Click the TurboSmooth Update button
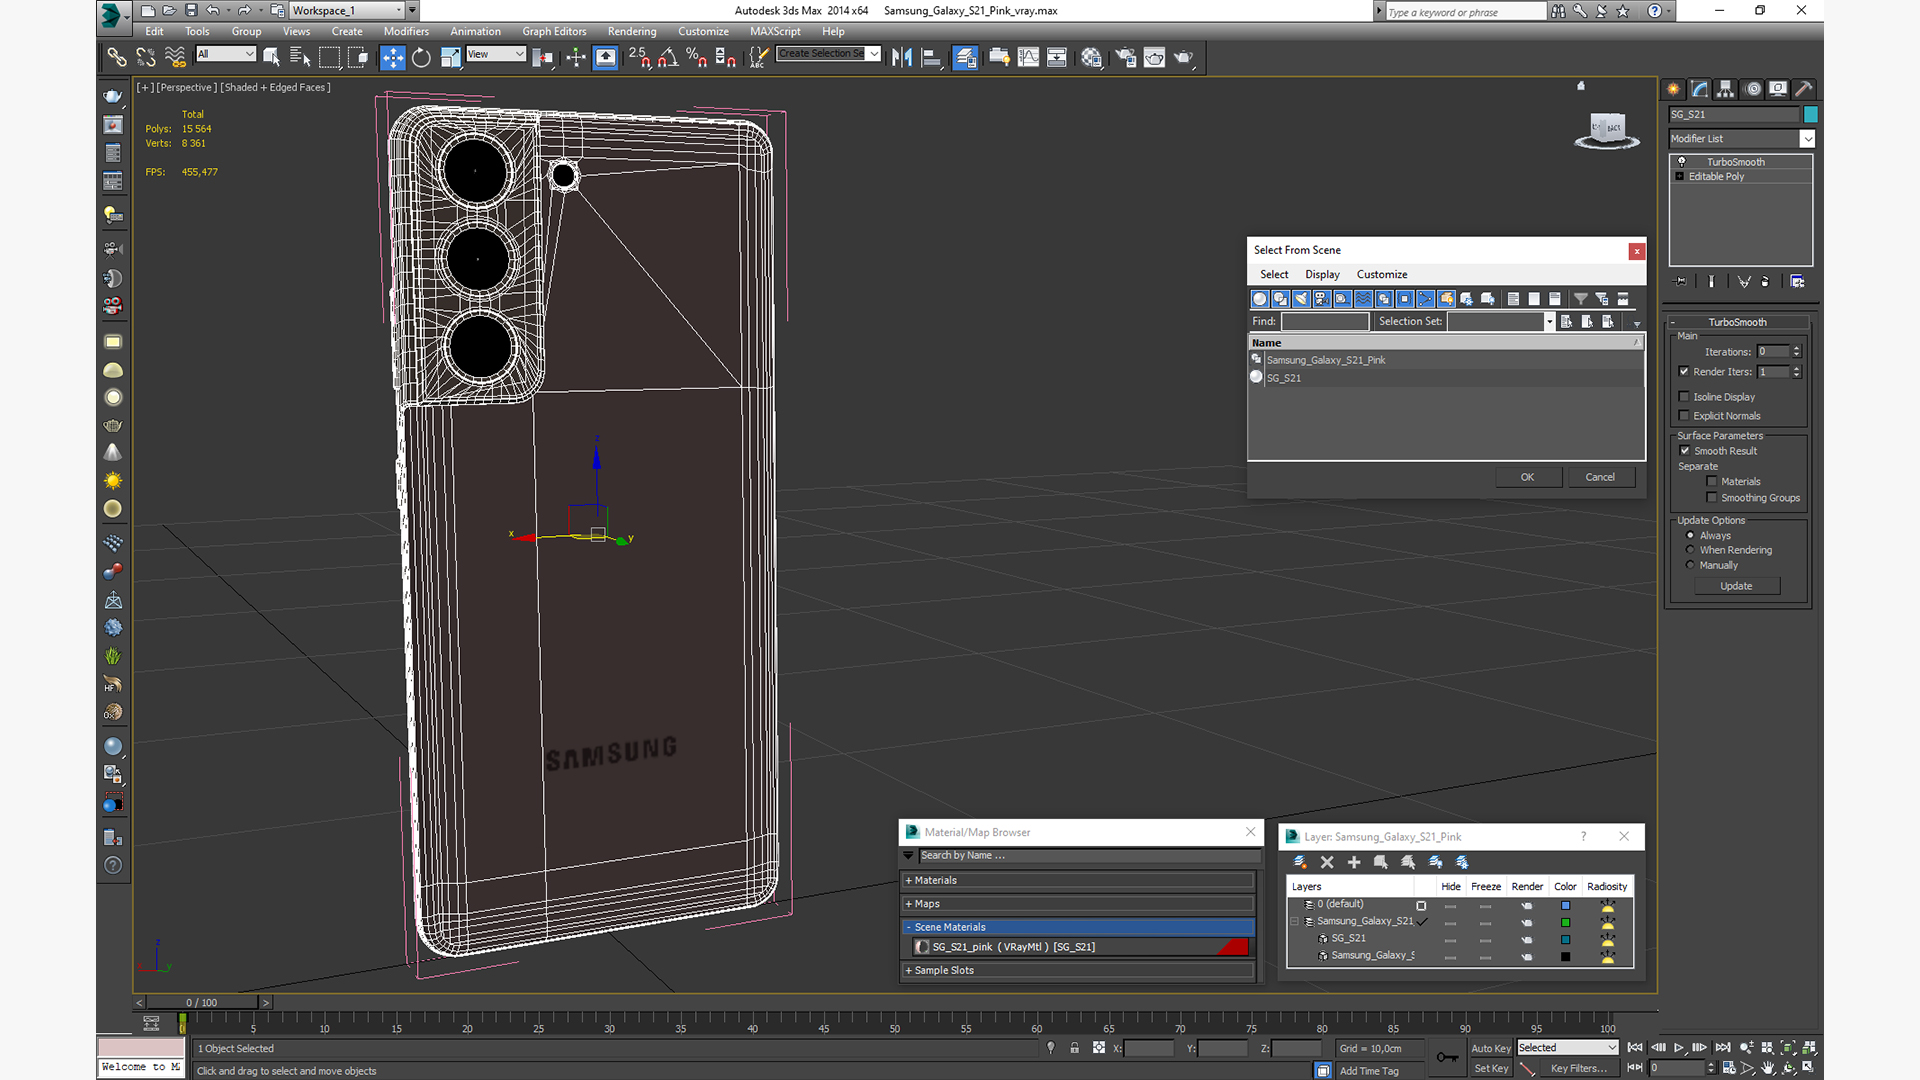1920x1080 pixels. [x=1736, y=586]
